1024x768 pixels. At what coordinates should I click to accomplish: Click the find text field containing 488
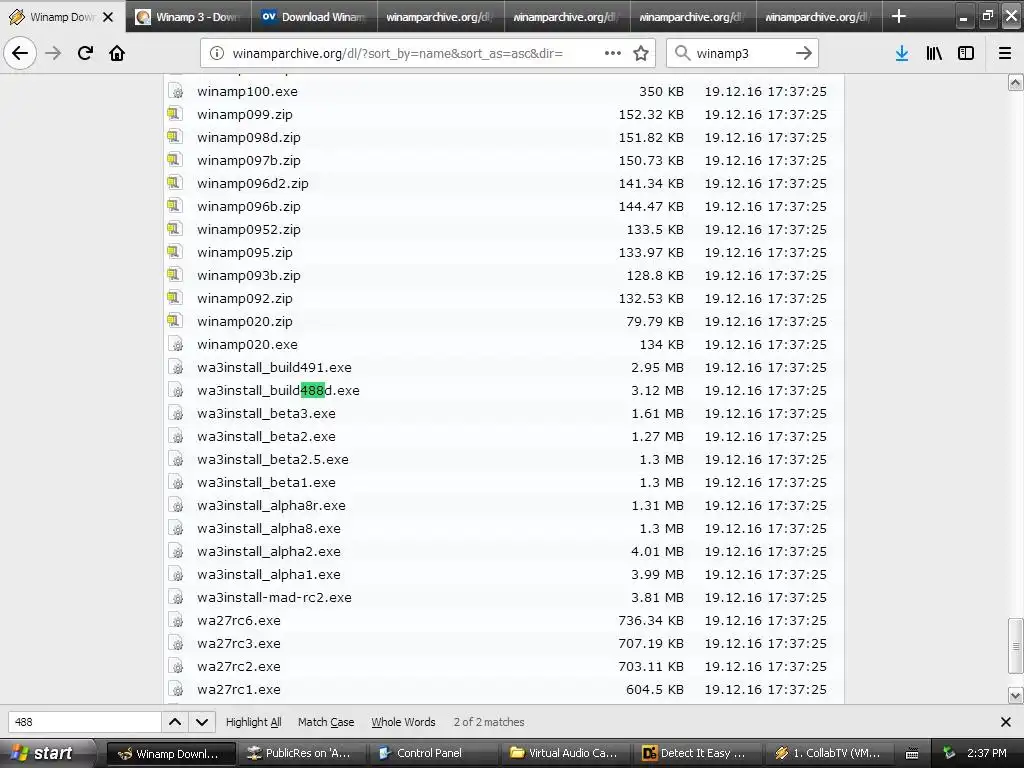(84, 722)
